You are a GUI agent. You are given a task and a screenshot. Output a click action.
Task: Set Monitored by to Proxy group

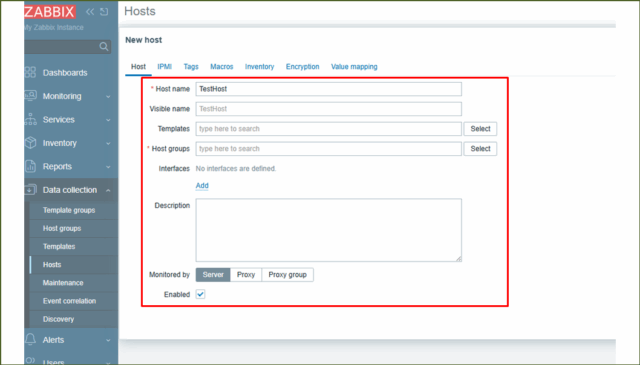(287, 275)
